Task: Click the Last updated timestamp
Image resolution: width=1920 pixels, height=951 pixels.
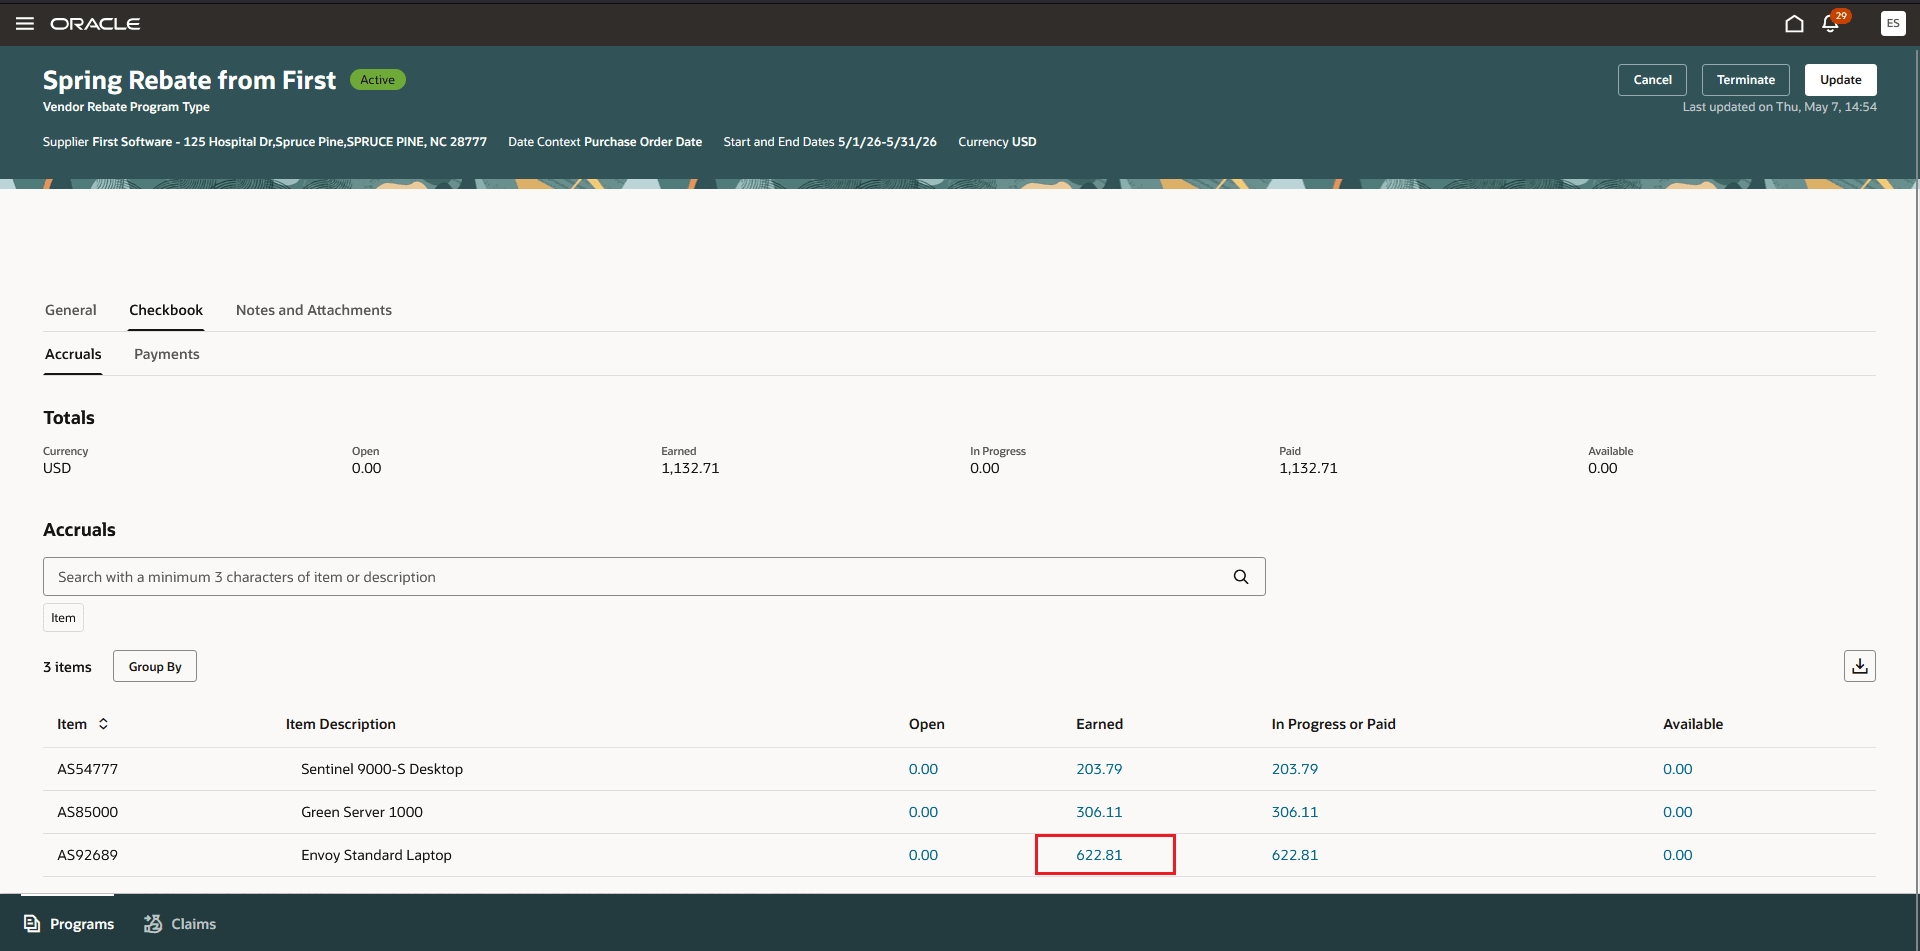Action: tap(1780, 107)
